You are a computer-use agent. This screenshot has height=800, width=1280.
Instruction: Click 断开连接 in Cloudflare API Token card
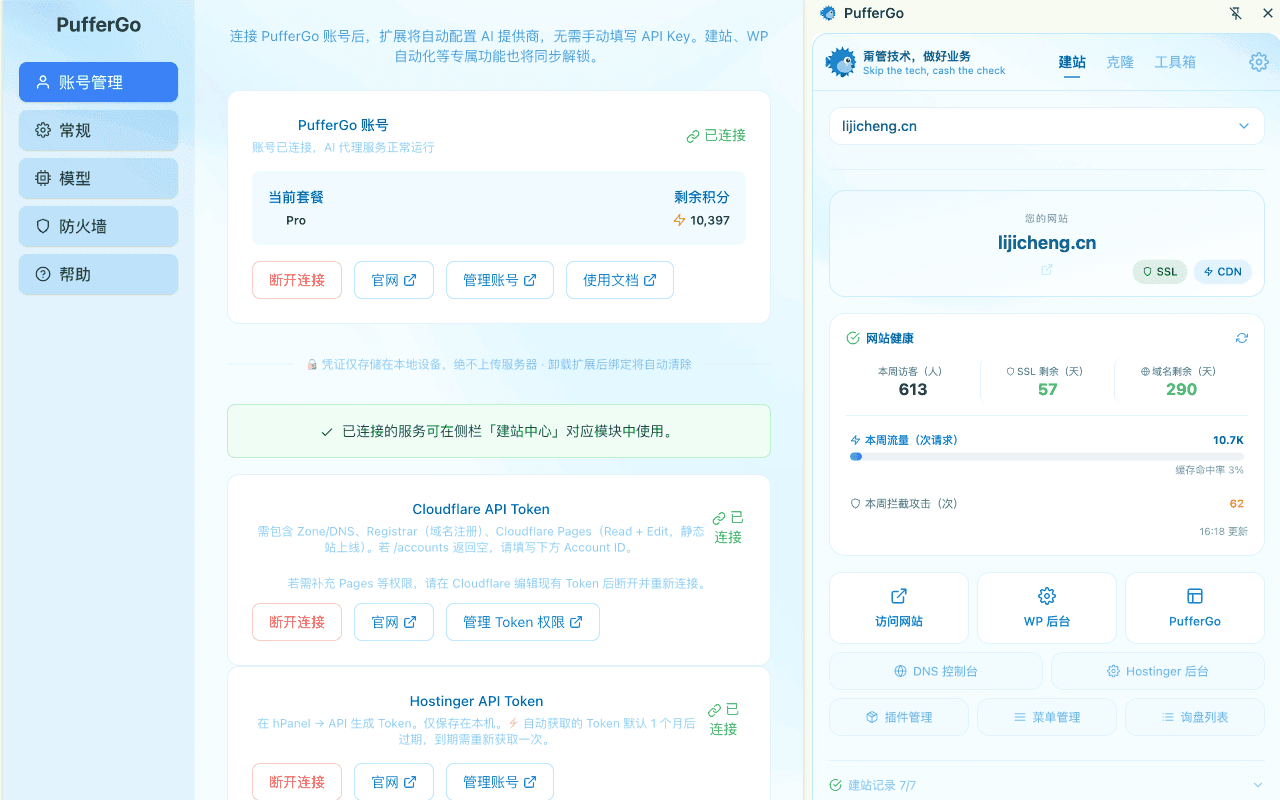click(x=297, y=622)
